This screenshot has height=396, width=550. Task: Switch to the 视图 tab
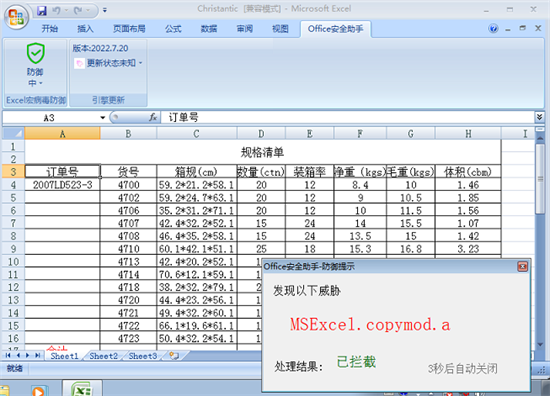coord(280,29)
